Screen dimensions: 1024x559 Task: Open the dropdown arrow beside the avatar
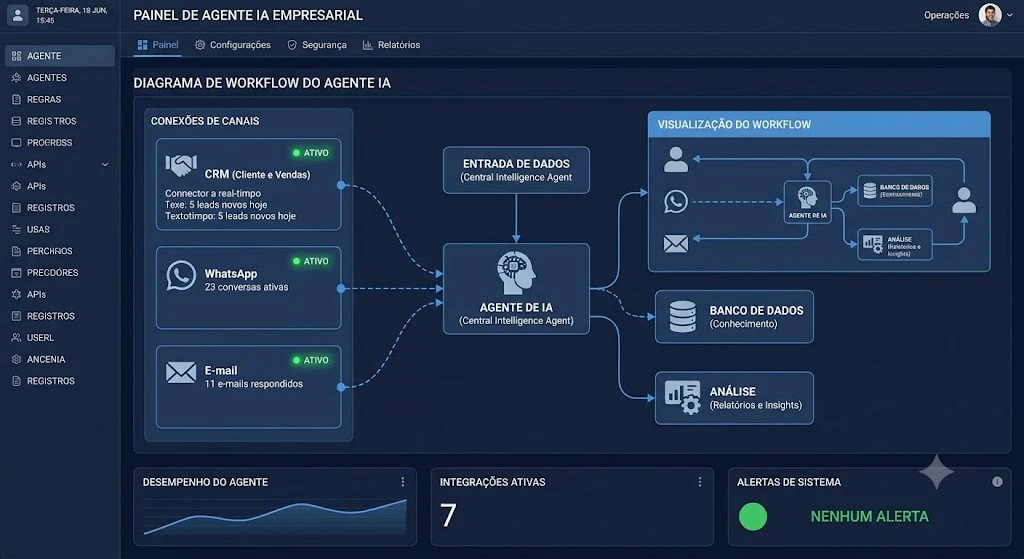[1010, 15]
